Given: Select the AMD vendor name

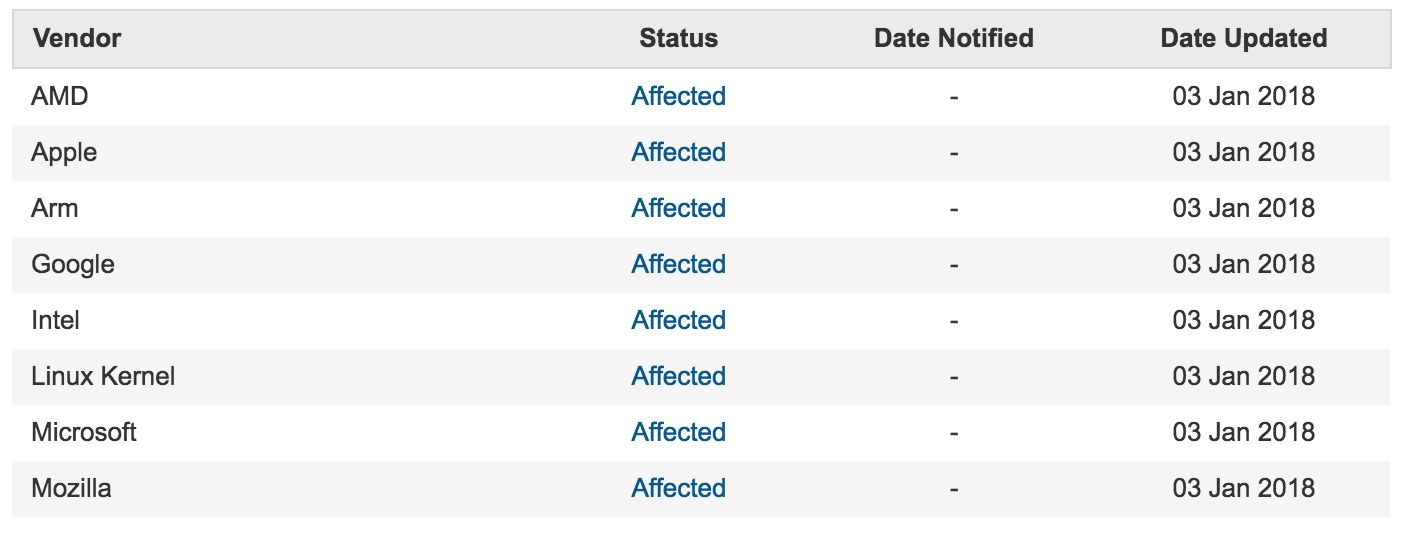Looking at the screenshot, I should tap(60, 97).
